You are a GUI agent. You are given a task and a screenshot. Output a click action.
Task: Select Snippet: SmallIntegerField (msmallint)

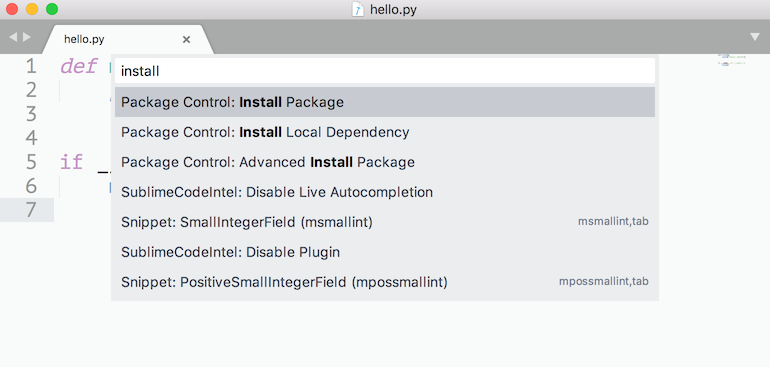point(385,222)
